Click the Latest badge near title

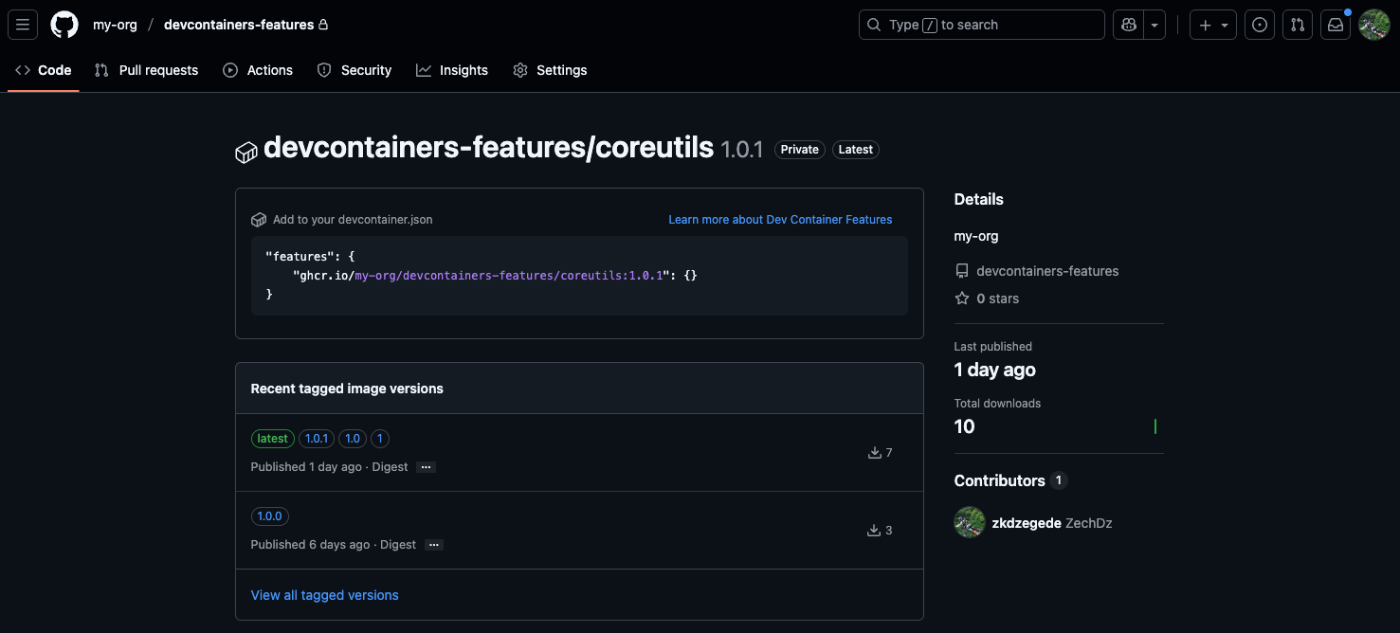(x=855, y=150)
